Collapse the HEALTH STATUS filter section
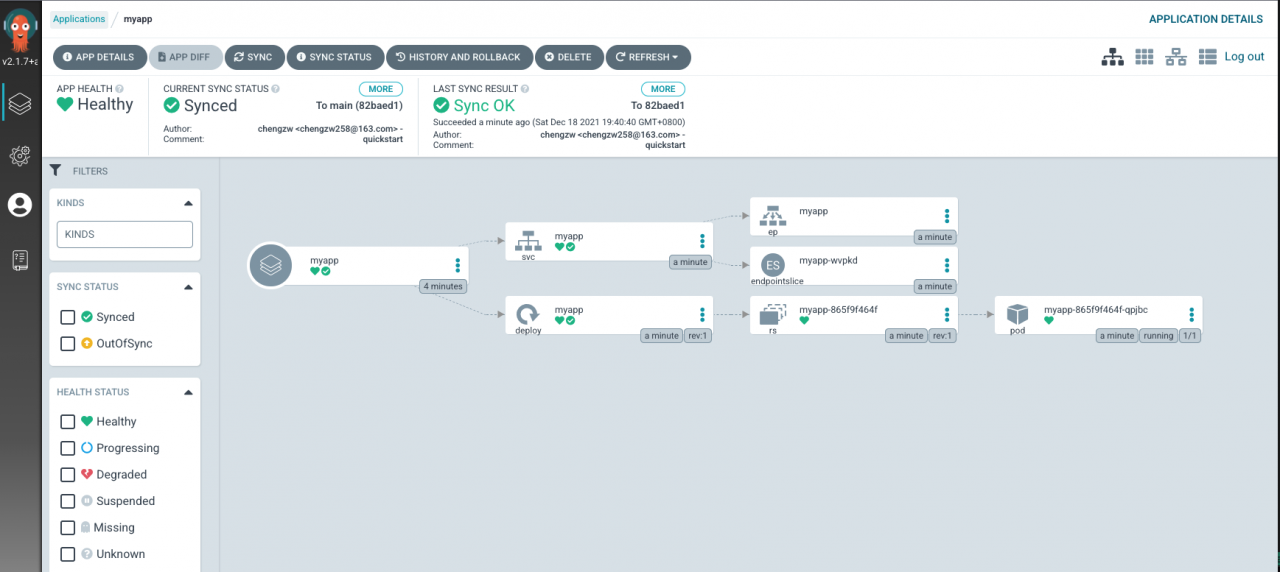Image resolution: width=1280 pixels, height=572 pixels. click(x=188, y=392)
